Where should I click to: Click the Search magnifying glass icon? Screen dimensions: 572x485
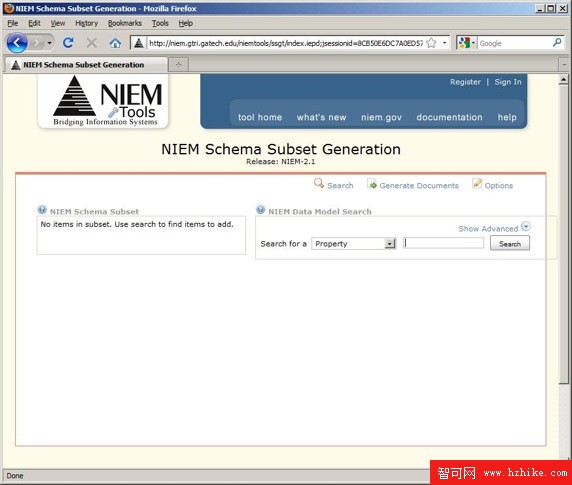(x=319, y=183)
